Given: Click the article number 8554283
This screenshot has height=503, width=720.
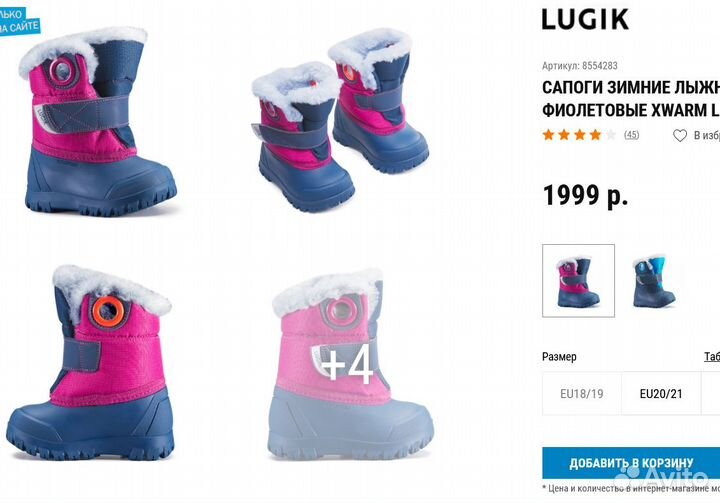Looking at the screenshot, I should (599, 66).
